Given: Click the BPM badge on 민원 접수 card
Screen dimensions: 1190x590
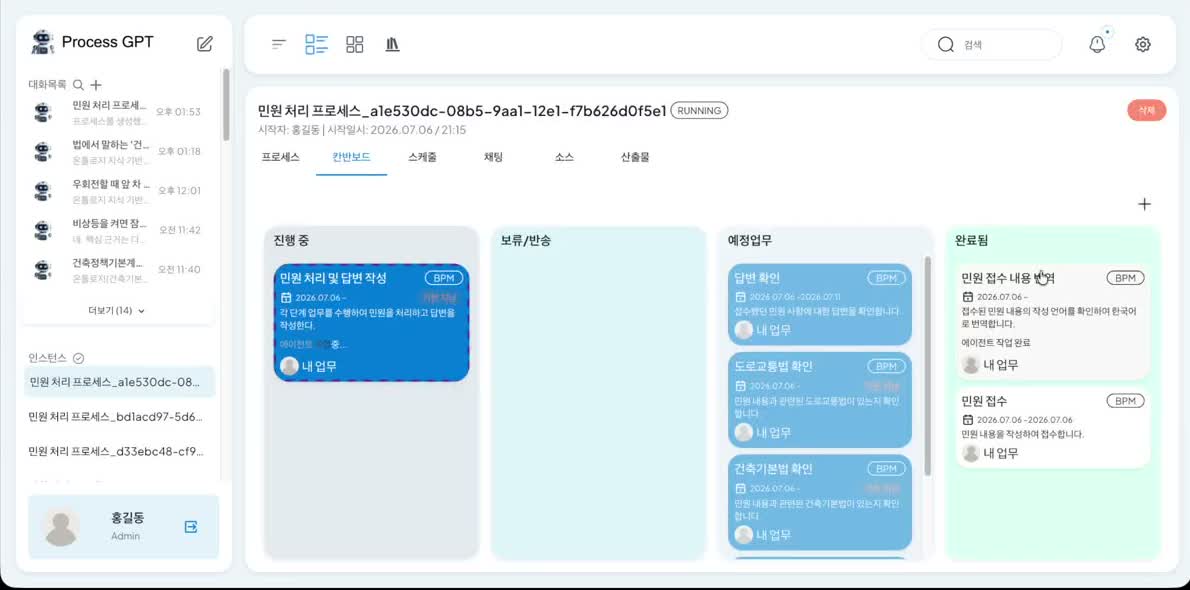Looking at the screenshot, I should (x=1125, y=401).
